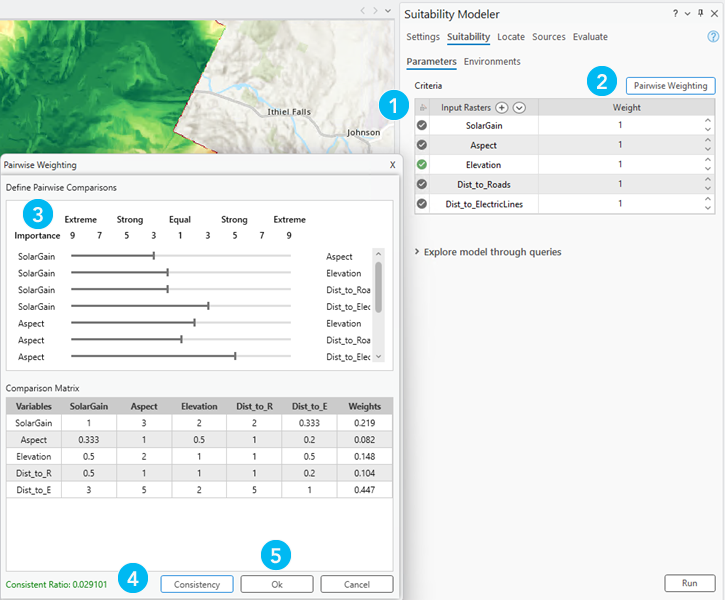Click the Weights column header in matrix
Image resolution: width=725 pixels, height=600 pixels.
pos(364,406)
